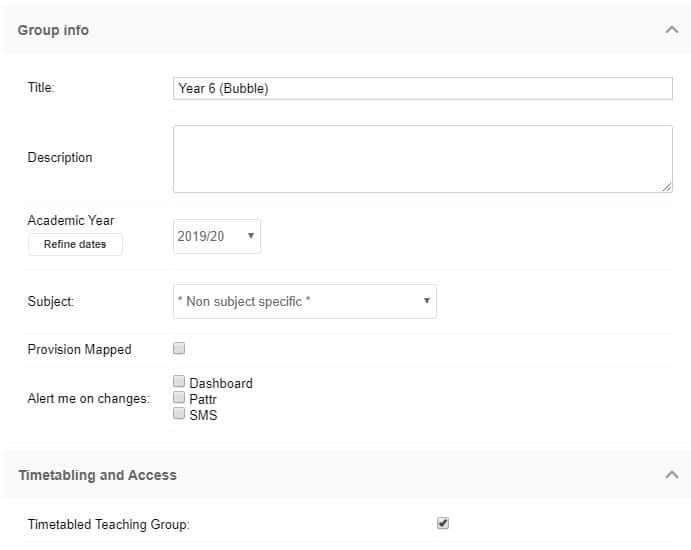Viewport: 691px width, 550px height.
Task: Enable SMS alerts checkbox
Action: [179, 413]
